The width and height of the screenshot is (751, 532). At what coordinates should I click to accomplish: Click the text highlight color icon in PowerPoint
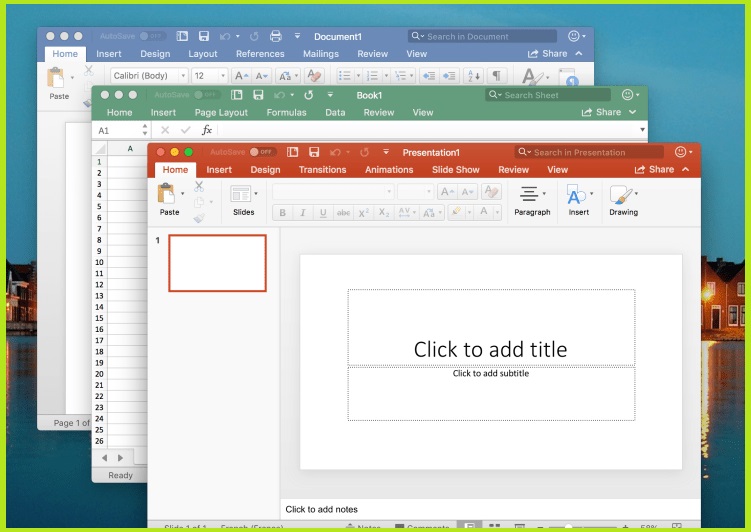[x=456, y=212]
